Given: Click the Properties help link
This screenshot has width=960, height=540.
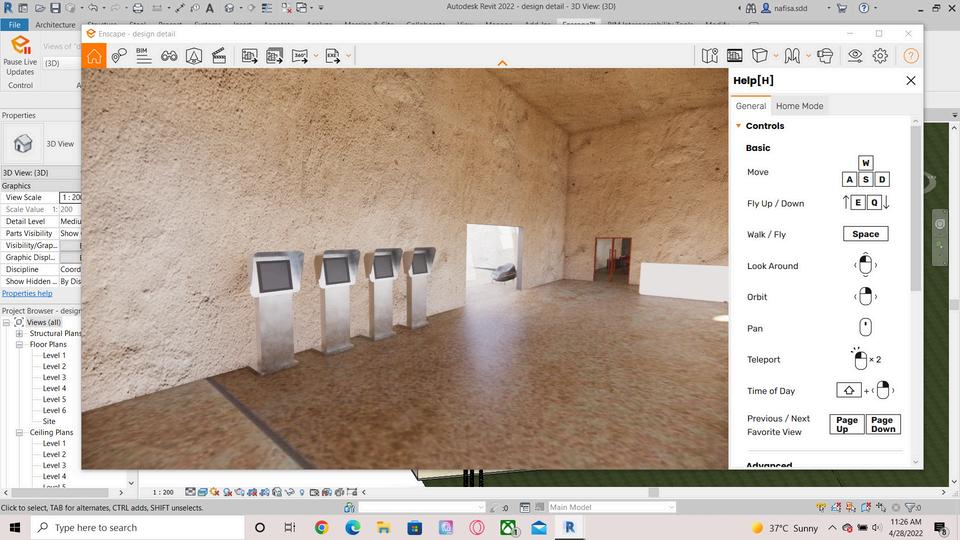Looking at the screenshot, I should pyautogui.click(x=27, y=293).
